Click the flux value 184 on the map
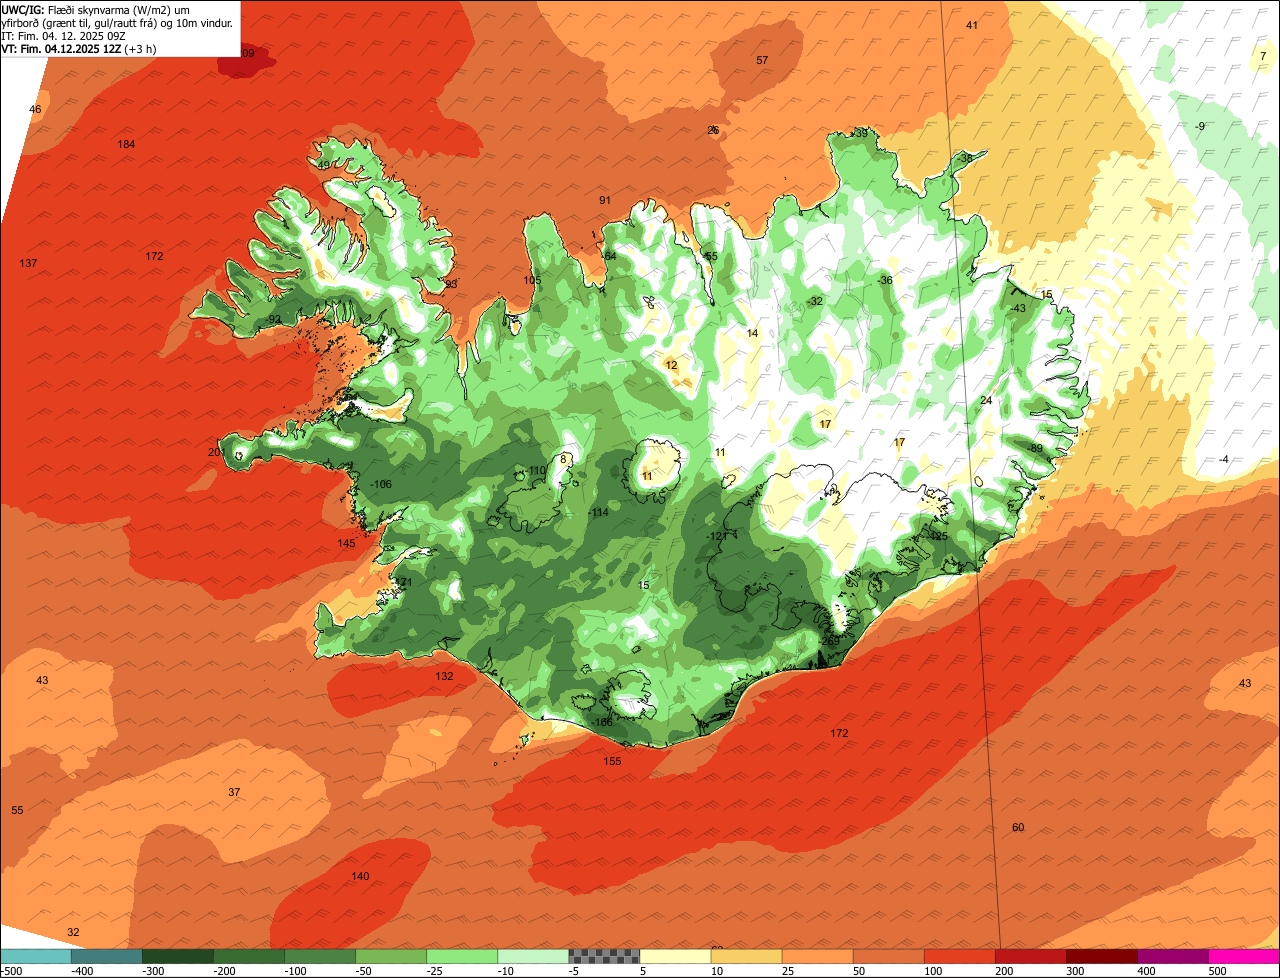 pyautogui.click(x=126, y=144)
